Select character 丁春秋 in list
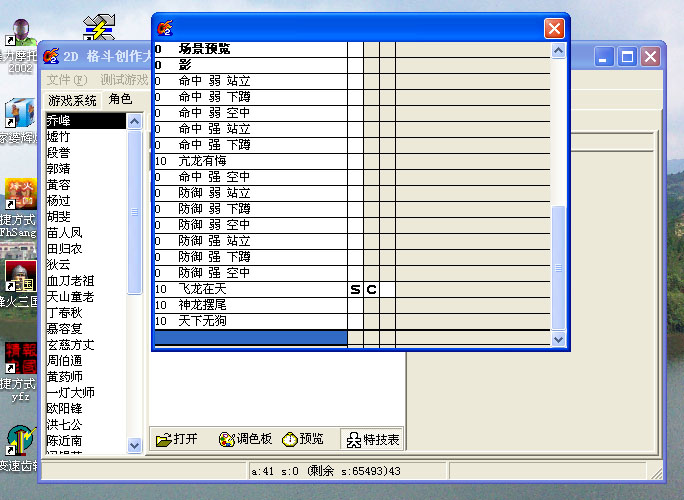This screenshot has width=684, height=500. [86, 313]
